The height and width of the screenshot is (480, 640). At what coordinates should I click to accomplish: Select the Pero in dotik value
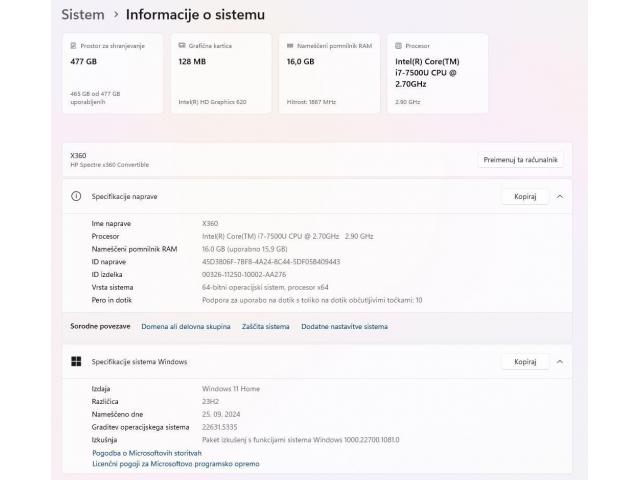pyautogui.click(x=312, y=300)
